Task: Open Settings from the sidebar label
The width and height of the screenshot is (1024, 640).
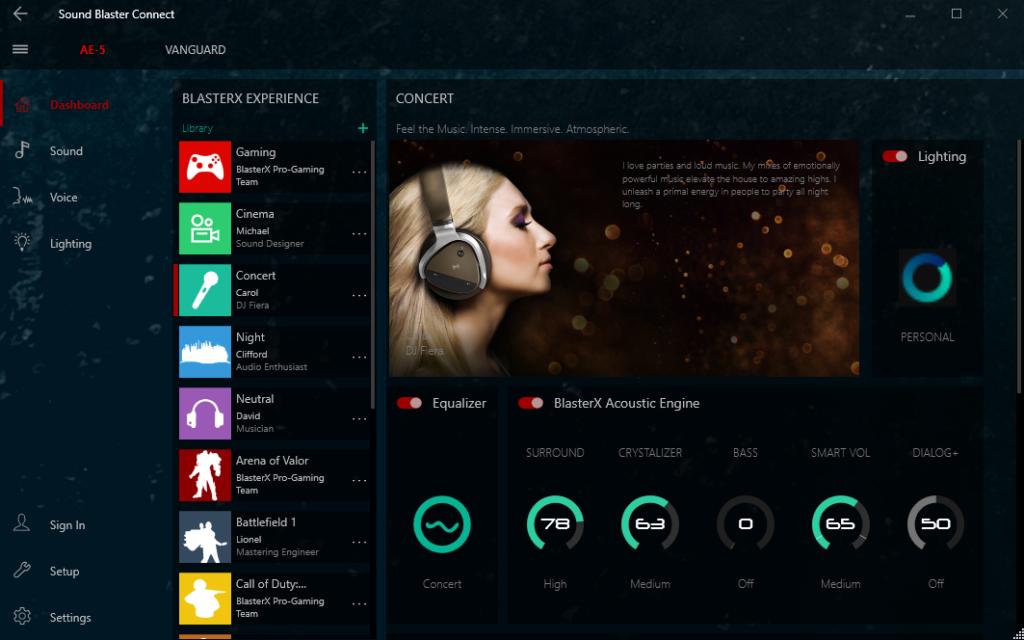Action: tap(70, 617)
